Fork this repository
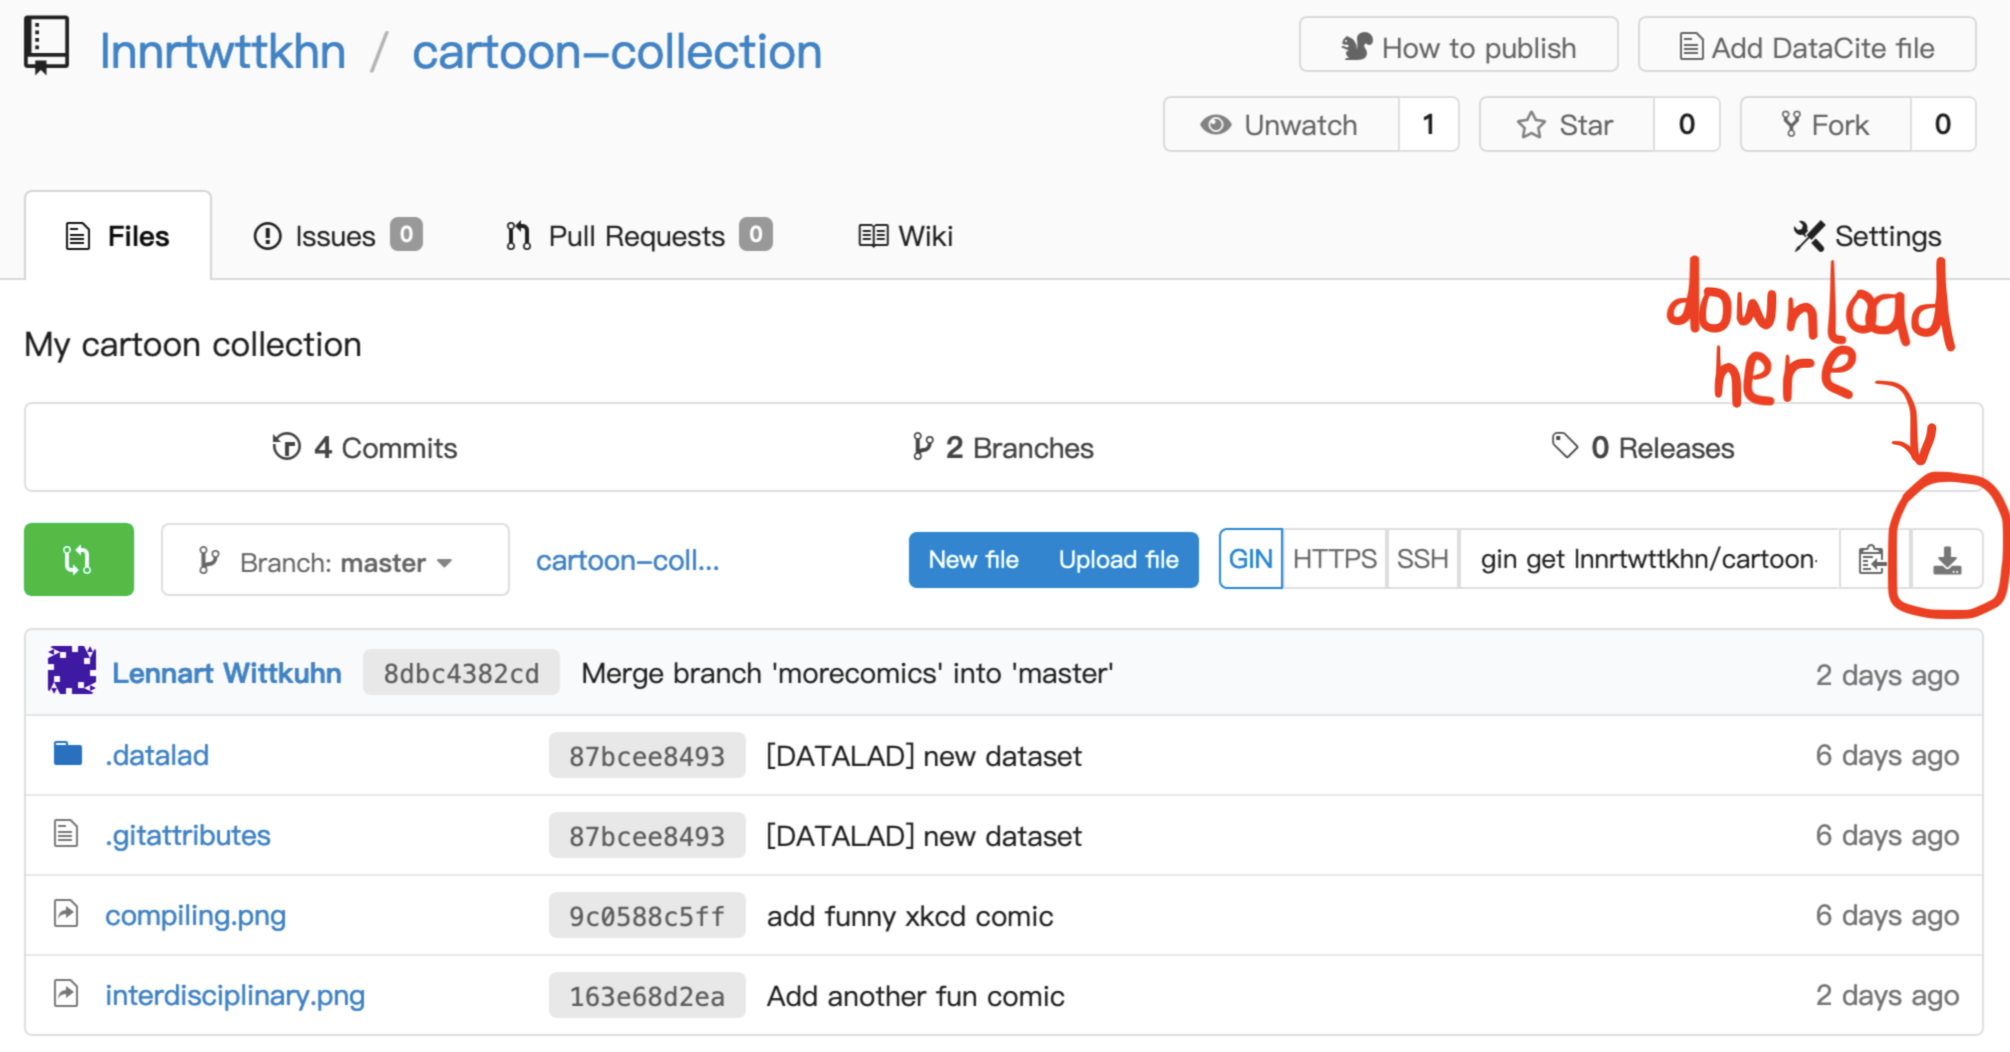2010x1052 pixels. point(1826,125)
